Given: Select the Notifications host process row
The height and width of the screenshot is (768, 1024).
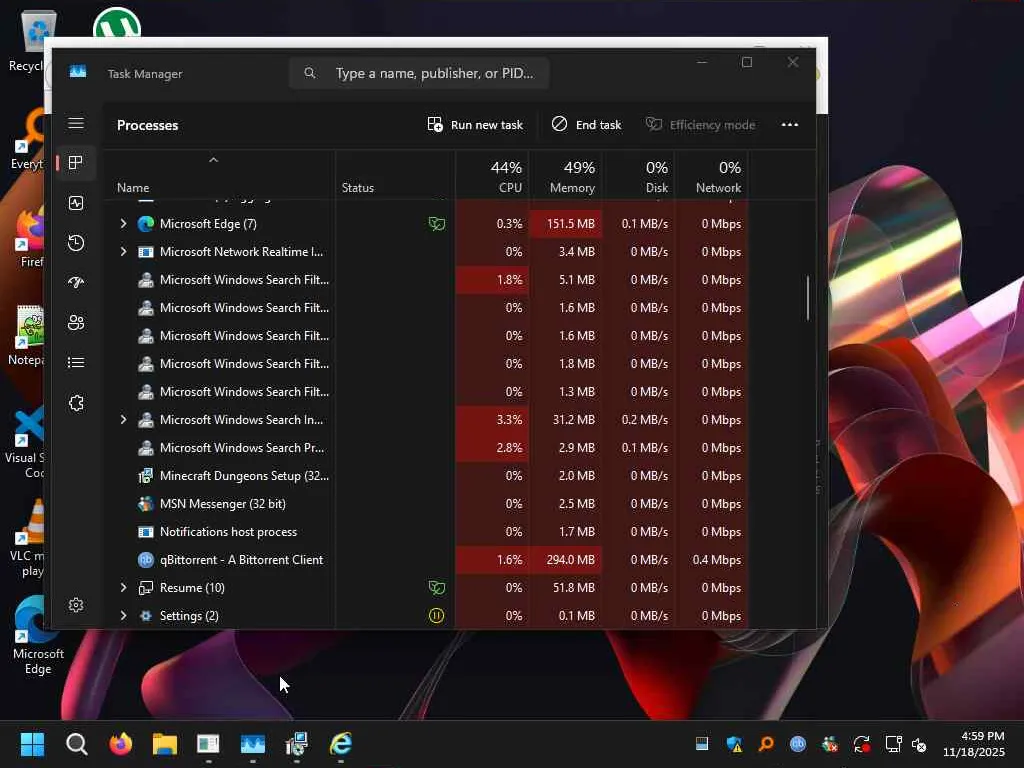Looking at the screenshot, I should pyautogui.click(x=426, y=532).
